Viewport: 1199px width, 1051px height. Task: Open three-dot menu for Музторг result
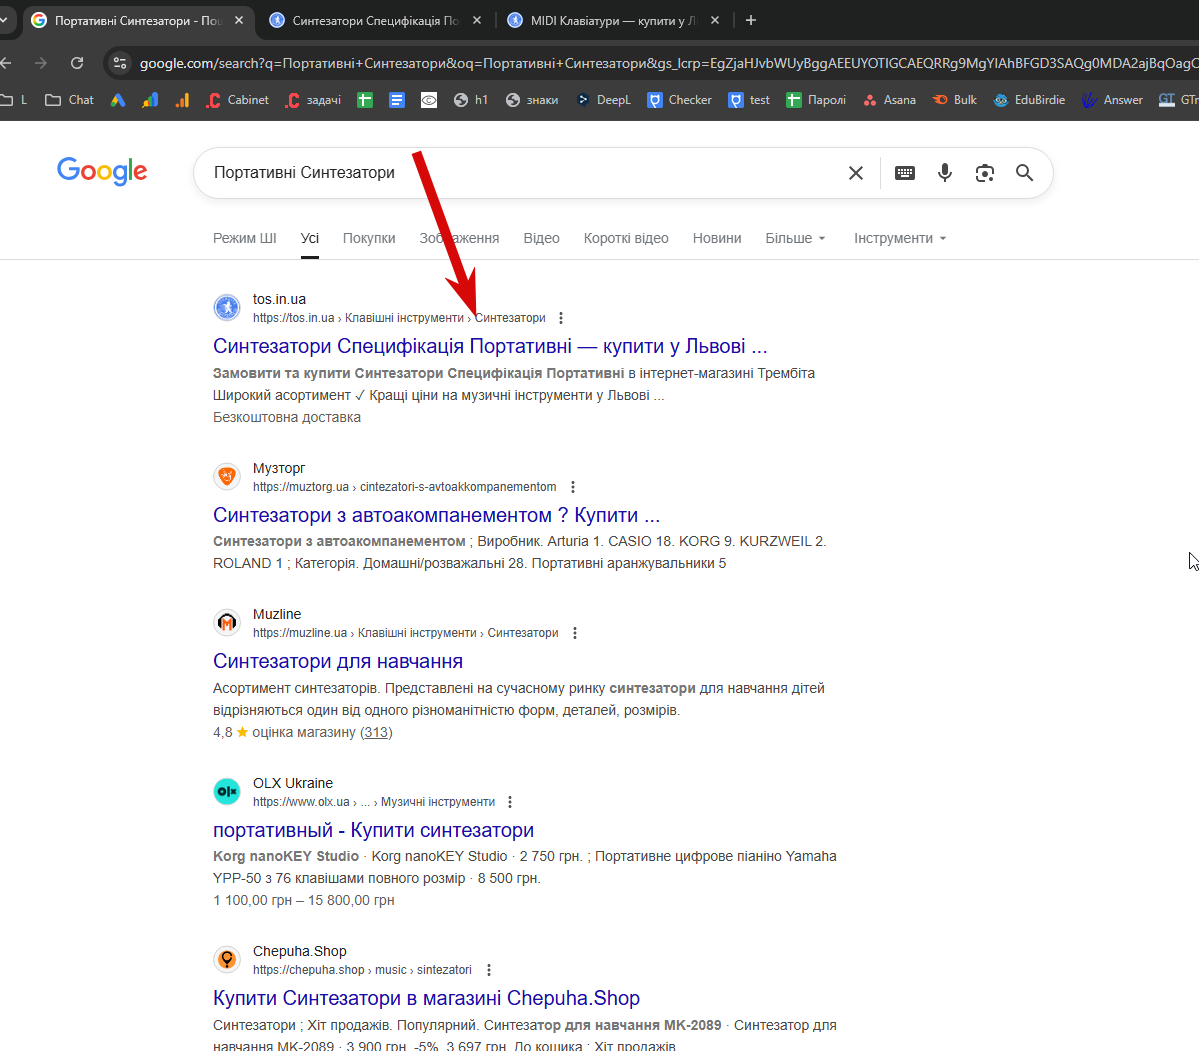coord(573,487)
